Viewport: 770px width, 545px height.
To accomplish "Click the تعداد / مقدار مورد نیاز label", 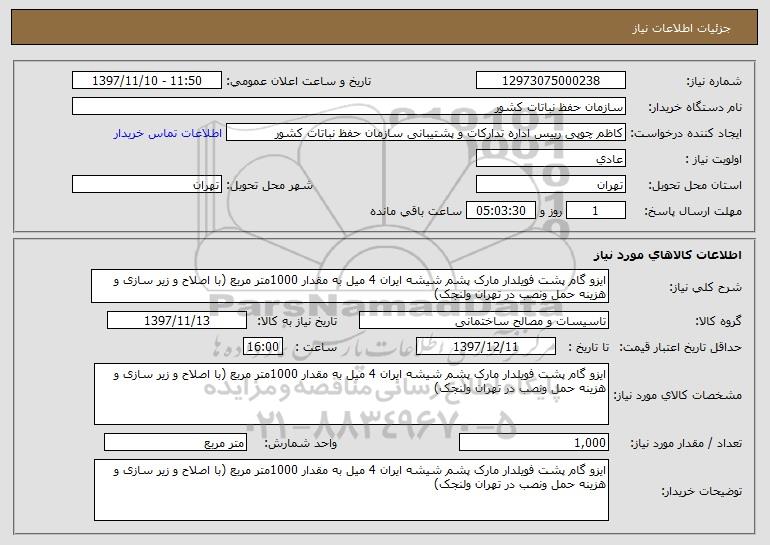I will click(686, 443).
